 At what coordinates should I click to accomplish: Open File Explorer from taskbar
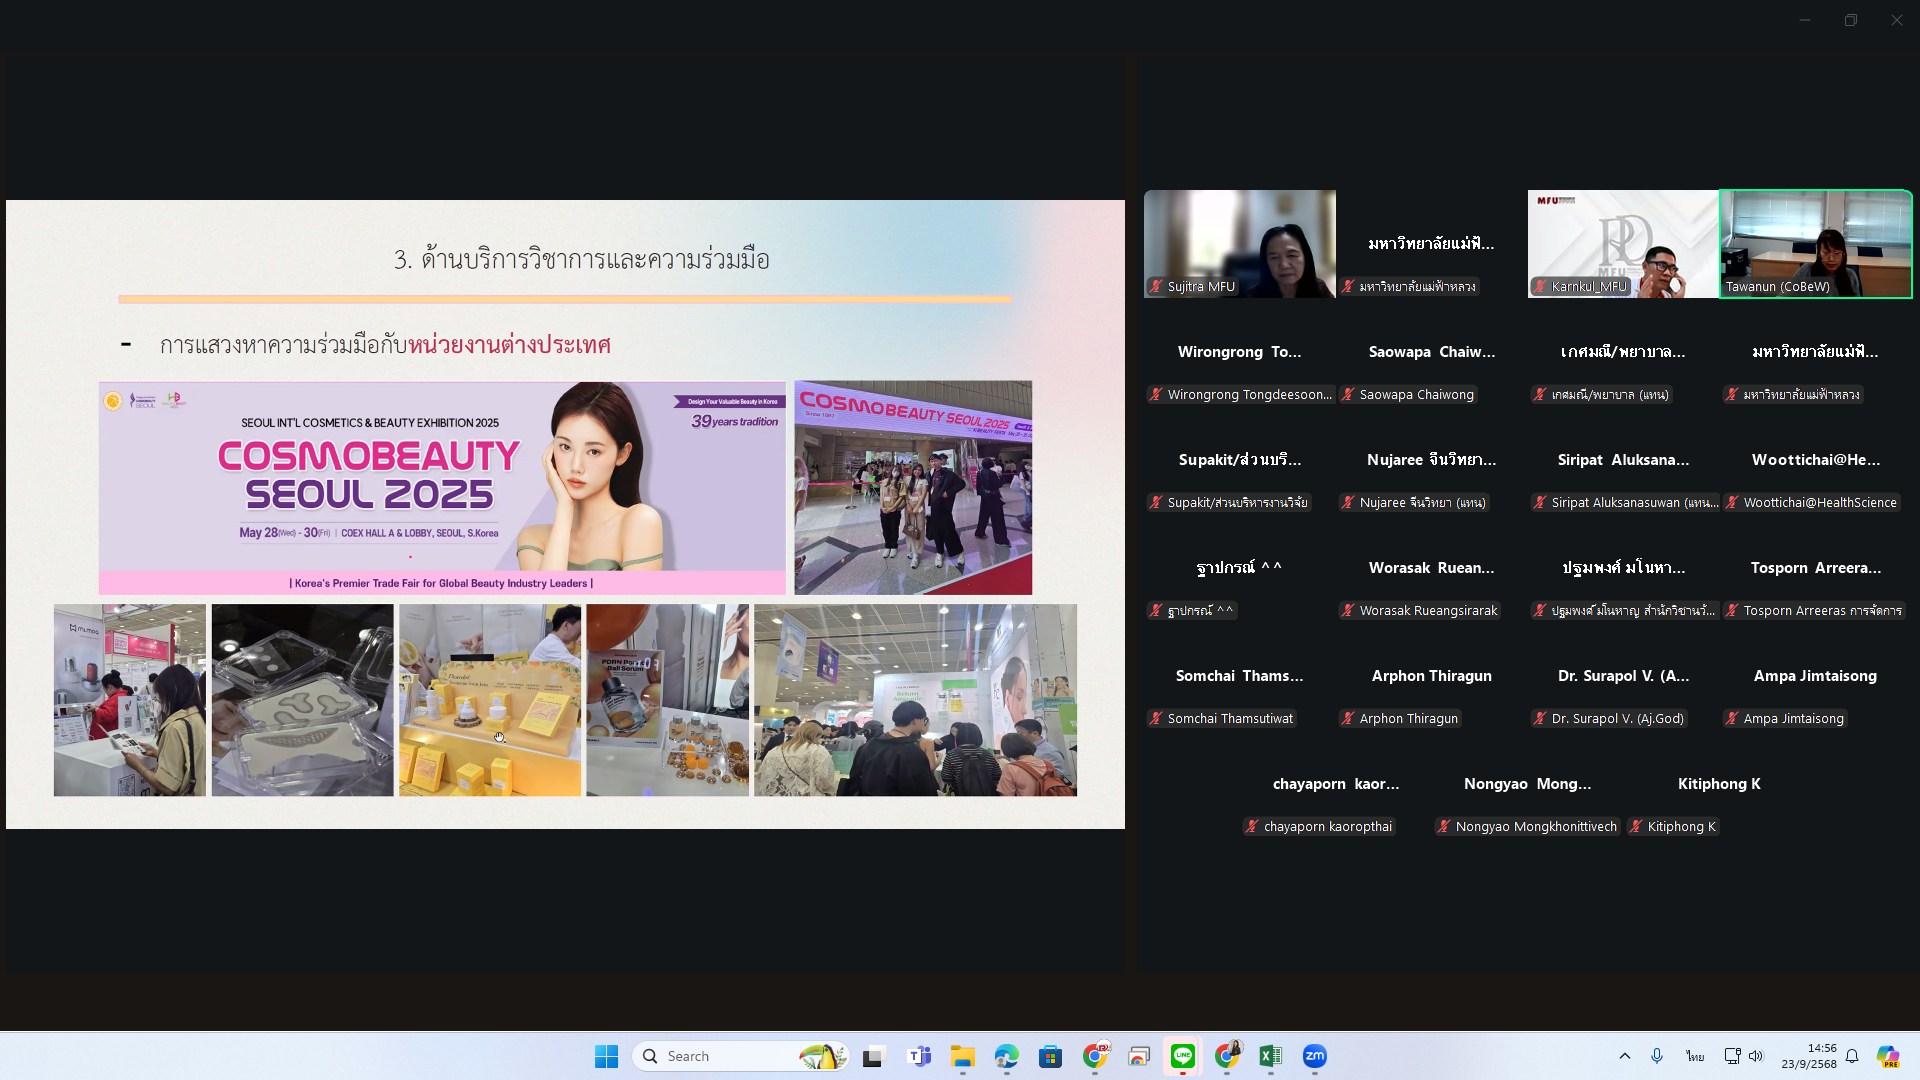click(x=962, y=1056)
